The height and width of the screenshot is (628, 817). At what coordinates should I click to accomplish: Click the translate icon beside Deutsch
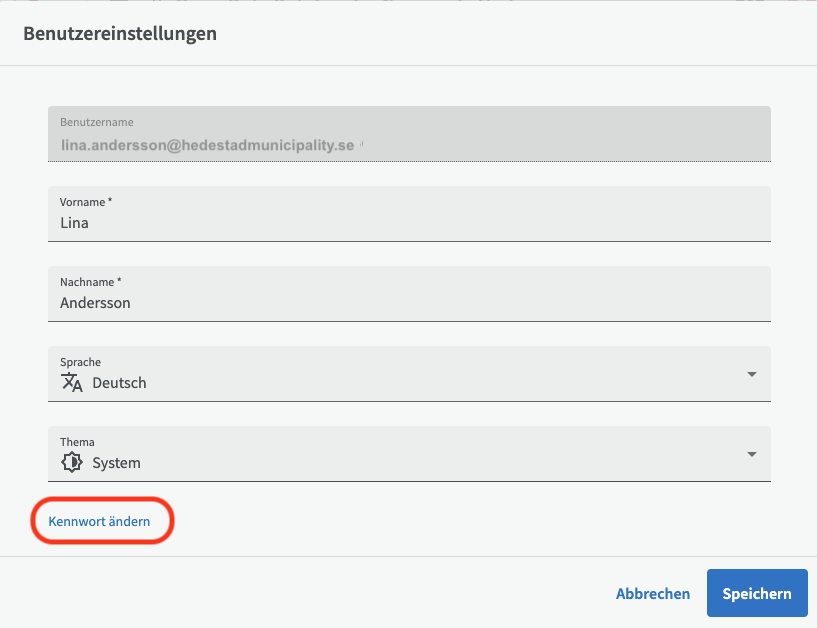pos(71,382)
